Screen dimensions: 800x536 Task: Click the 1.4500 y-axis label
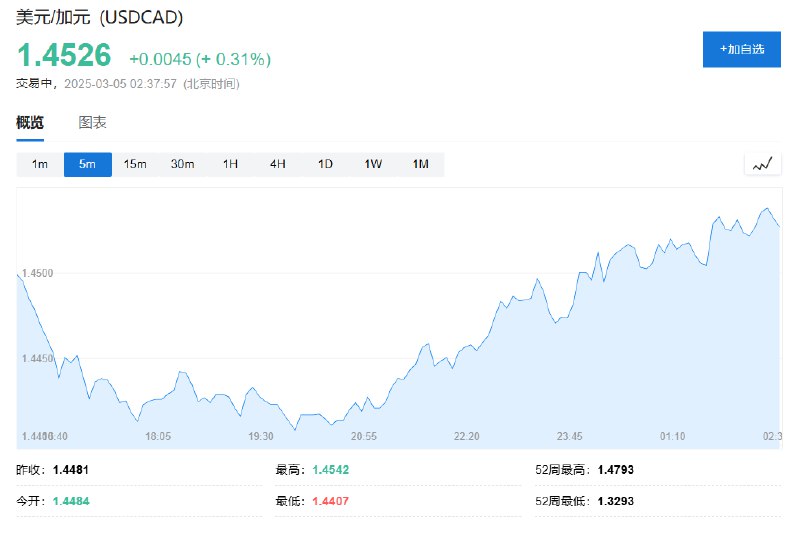[38, 273]
